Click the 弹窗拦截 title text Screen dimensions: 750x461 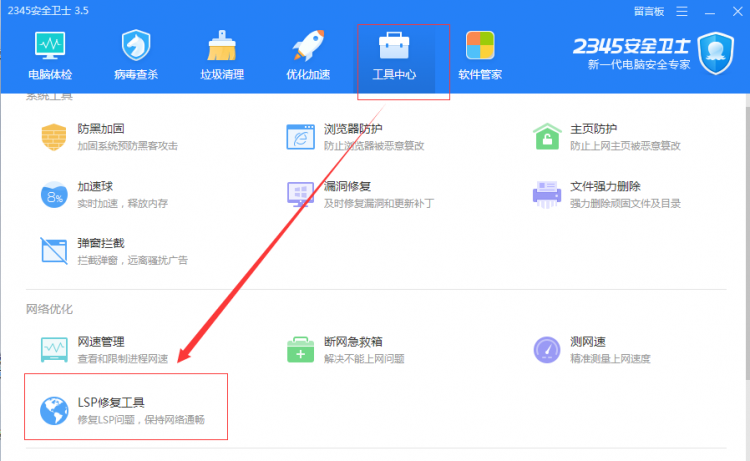pyautogui.click(x=101, y=243)
